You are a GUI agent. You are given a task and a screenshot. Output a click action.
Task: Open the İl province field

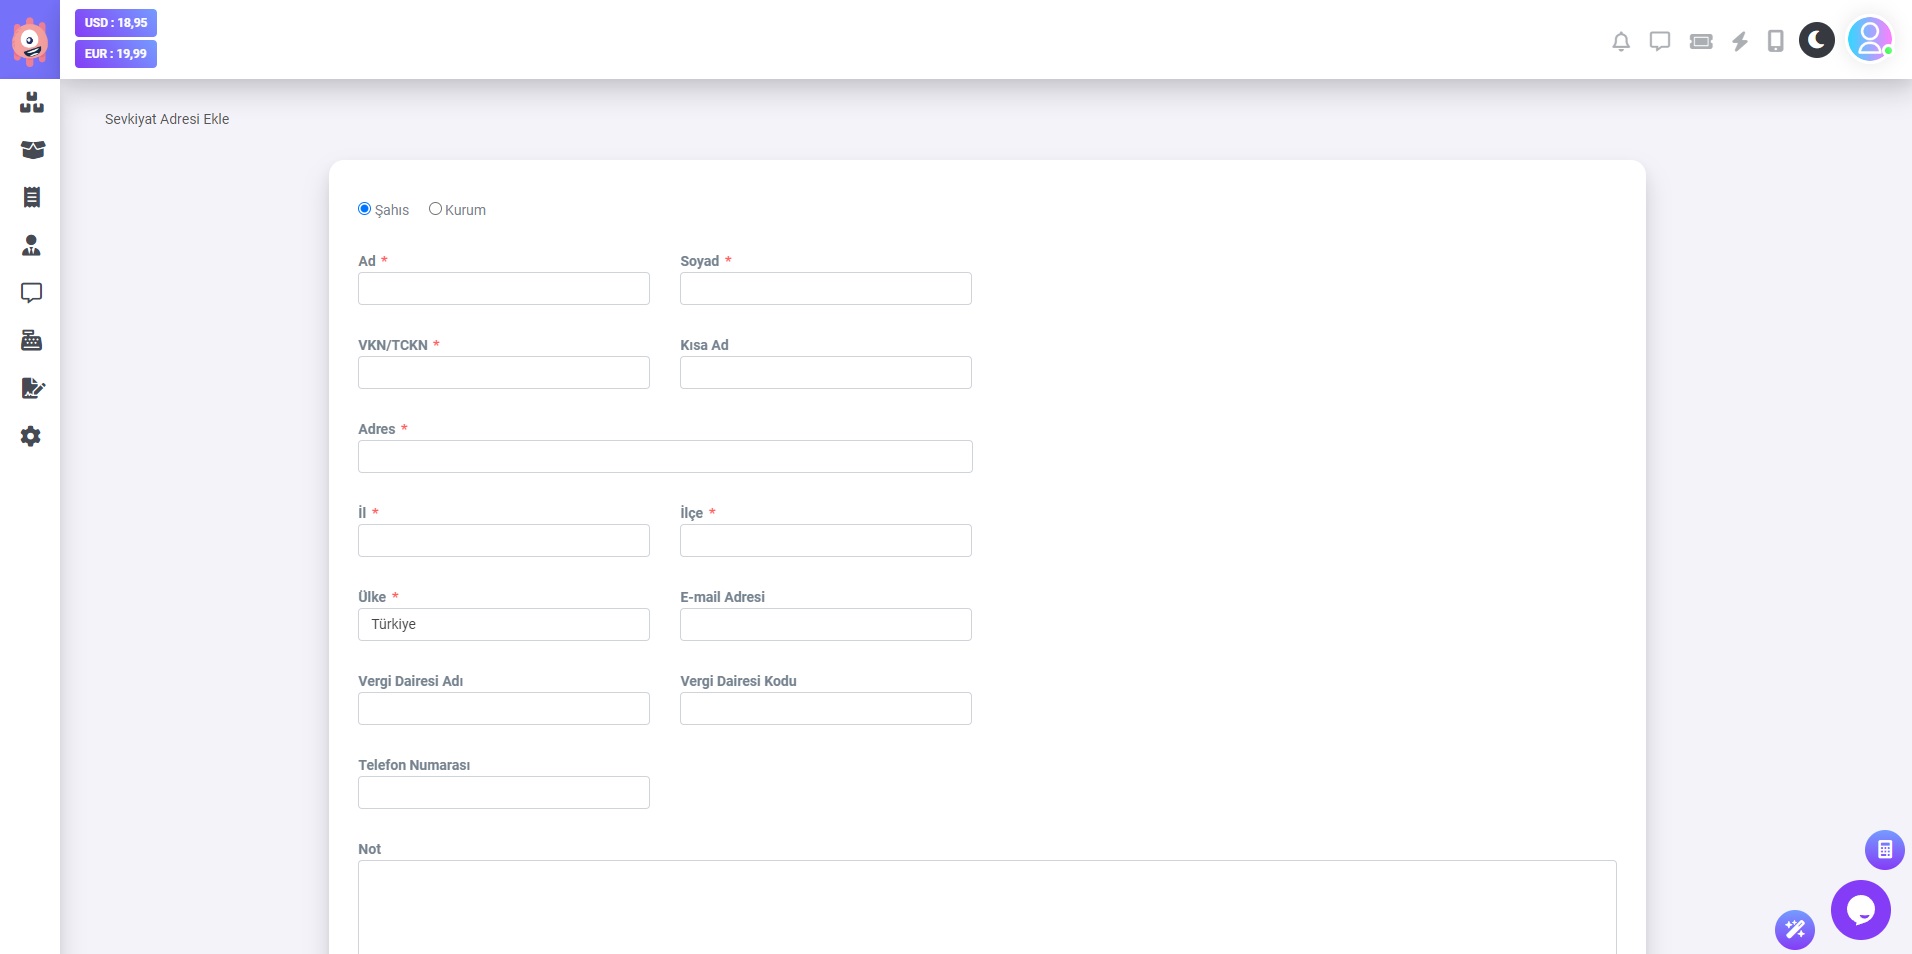[504, 541]
